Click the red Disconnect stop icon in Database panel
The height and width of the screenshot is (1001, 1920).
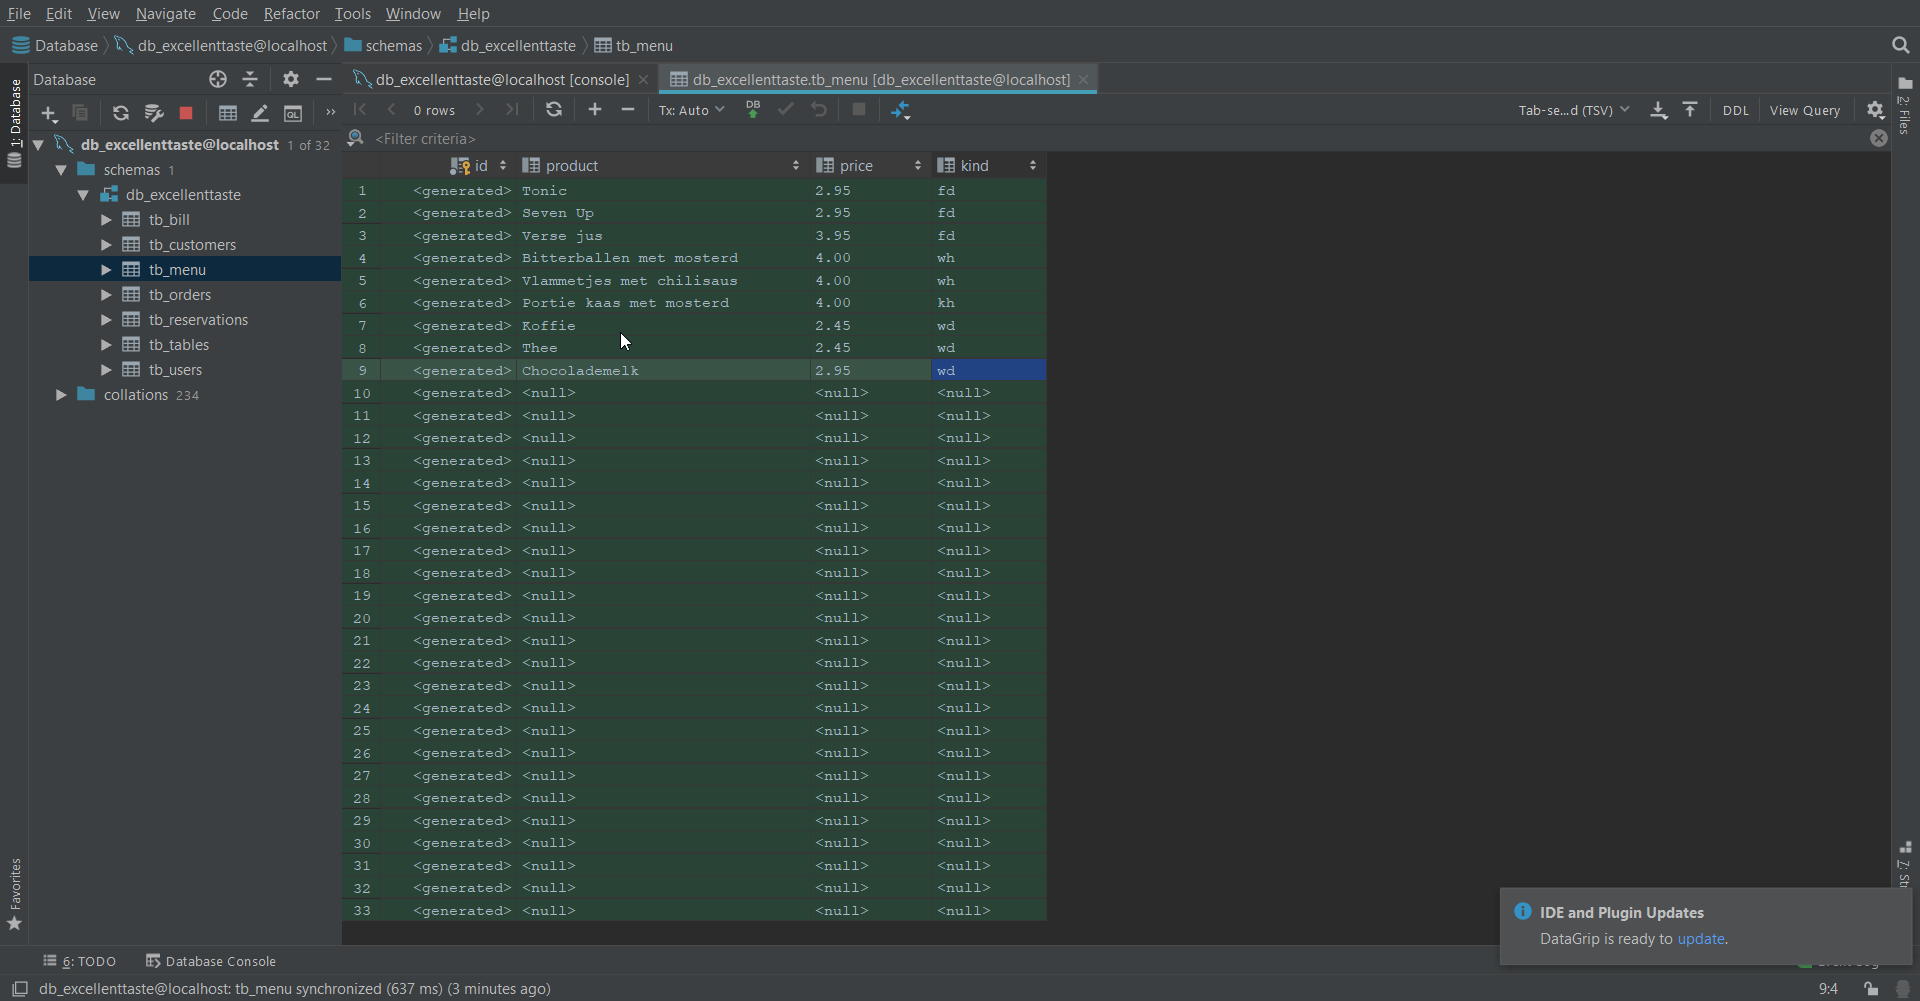185,113
